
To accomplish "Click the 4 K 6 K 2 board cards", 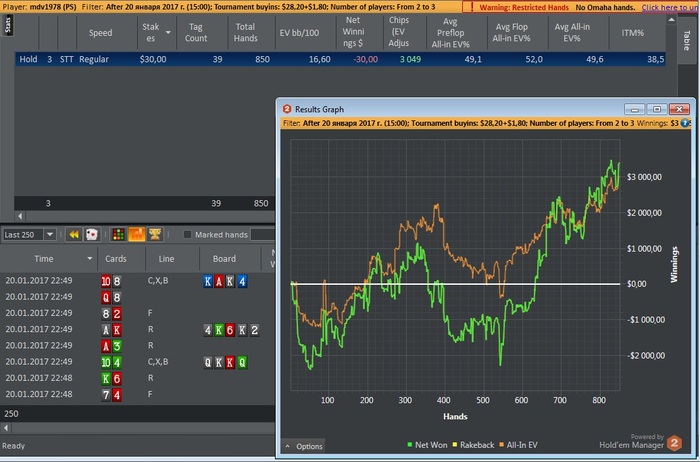I will [x=231, y=330].
